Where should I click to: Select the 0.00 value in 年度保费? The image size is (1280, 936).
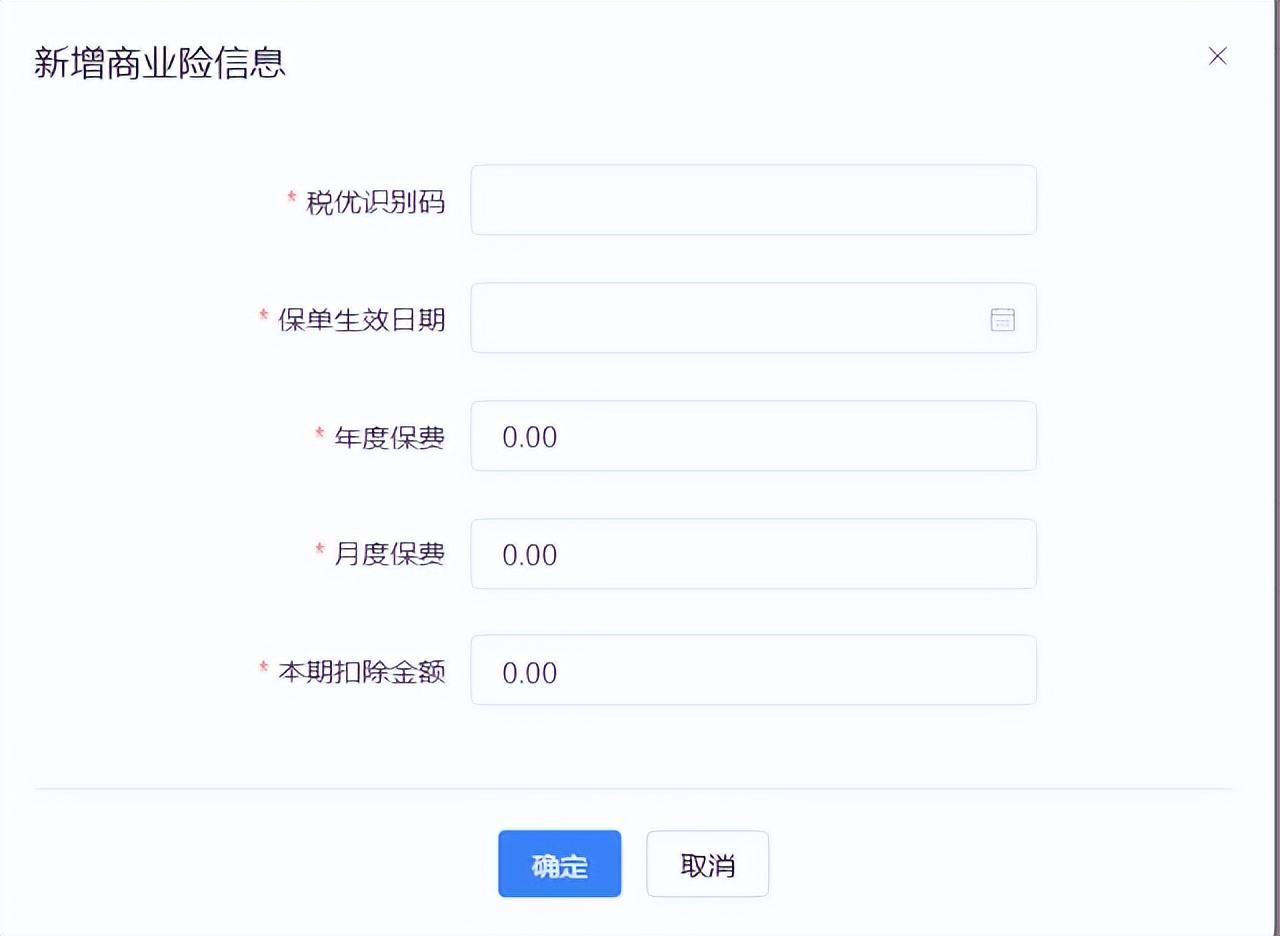pyautogui.click(x=530, y=437)
